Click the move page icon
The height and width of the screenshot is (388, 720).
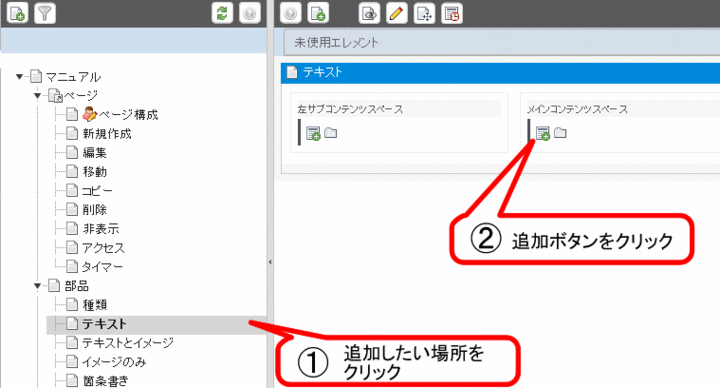tap(424, 13)
